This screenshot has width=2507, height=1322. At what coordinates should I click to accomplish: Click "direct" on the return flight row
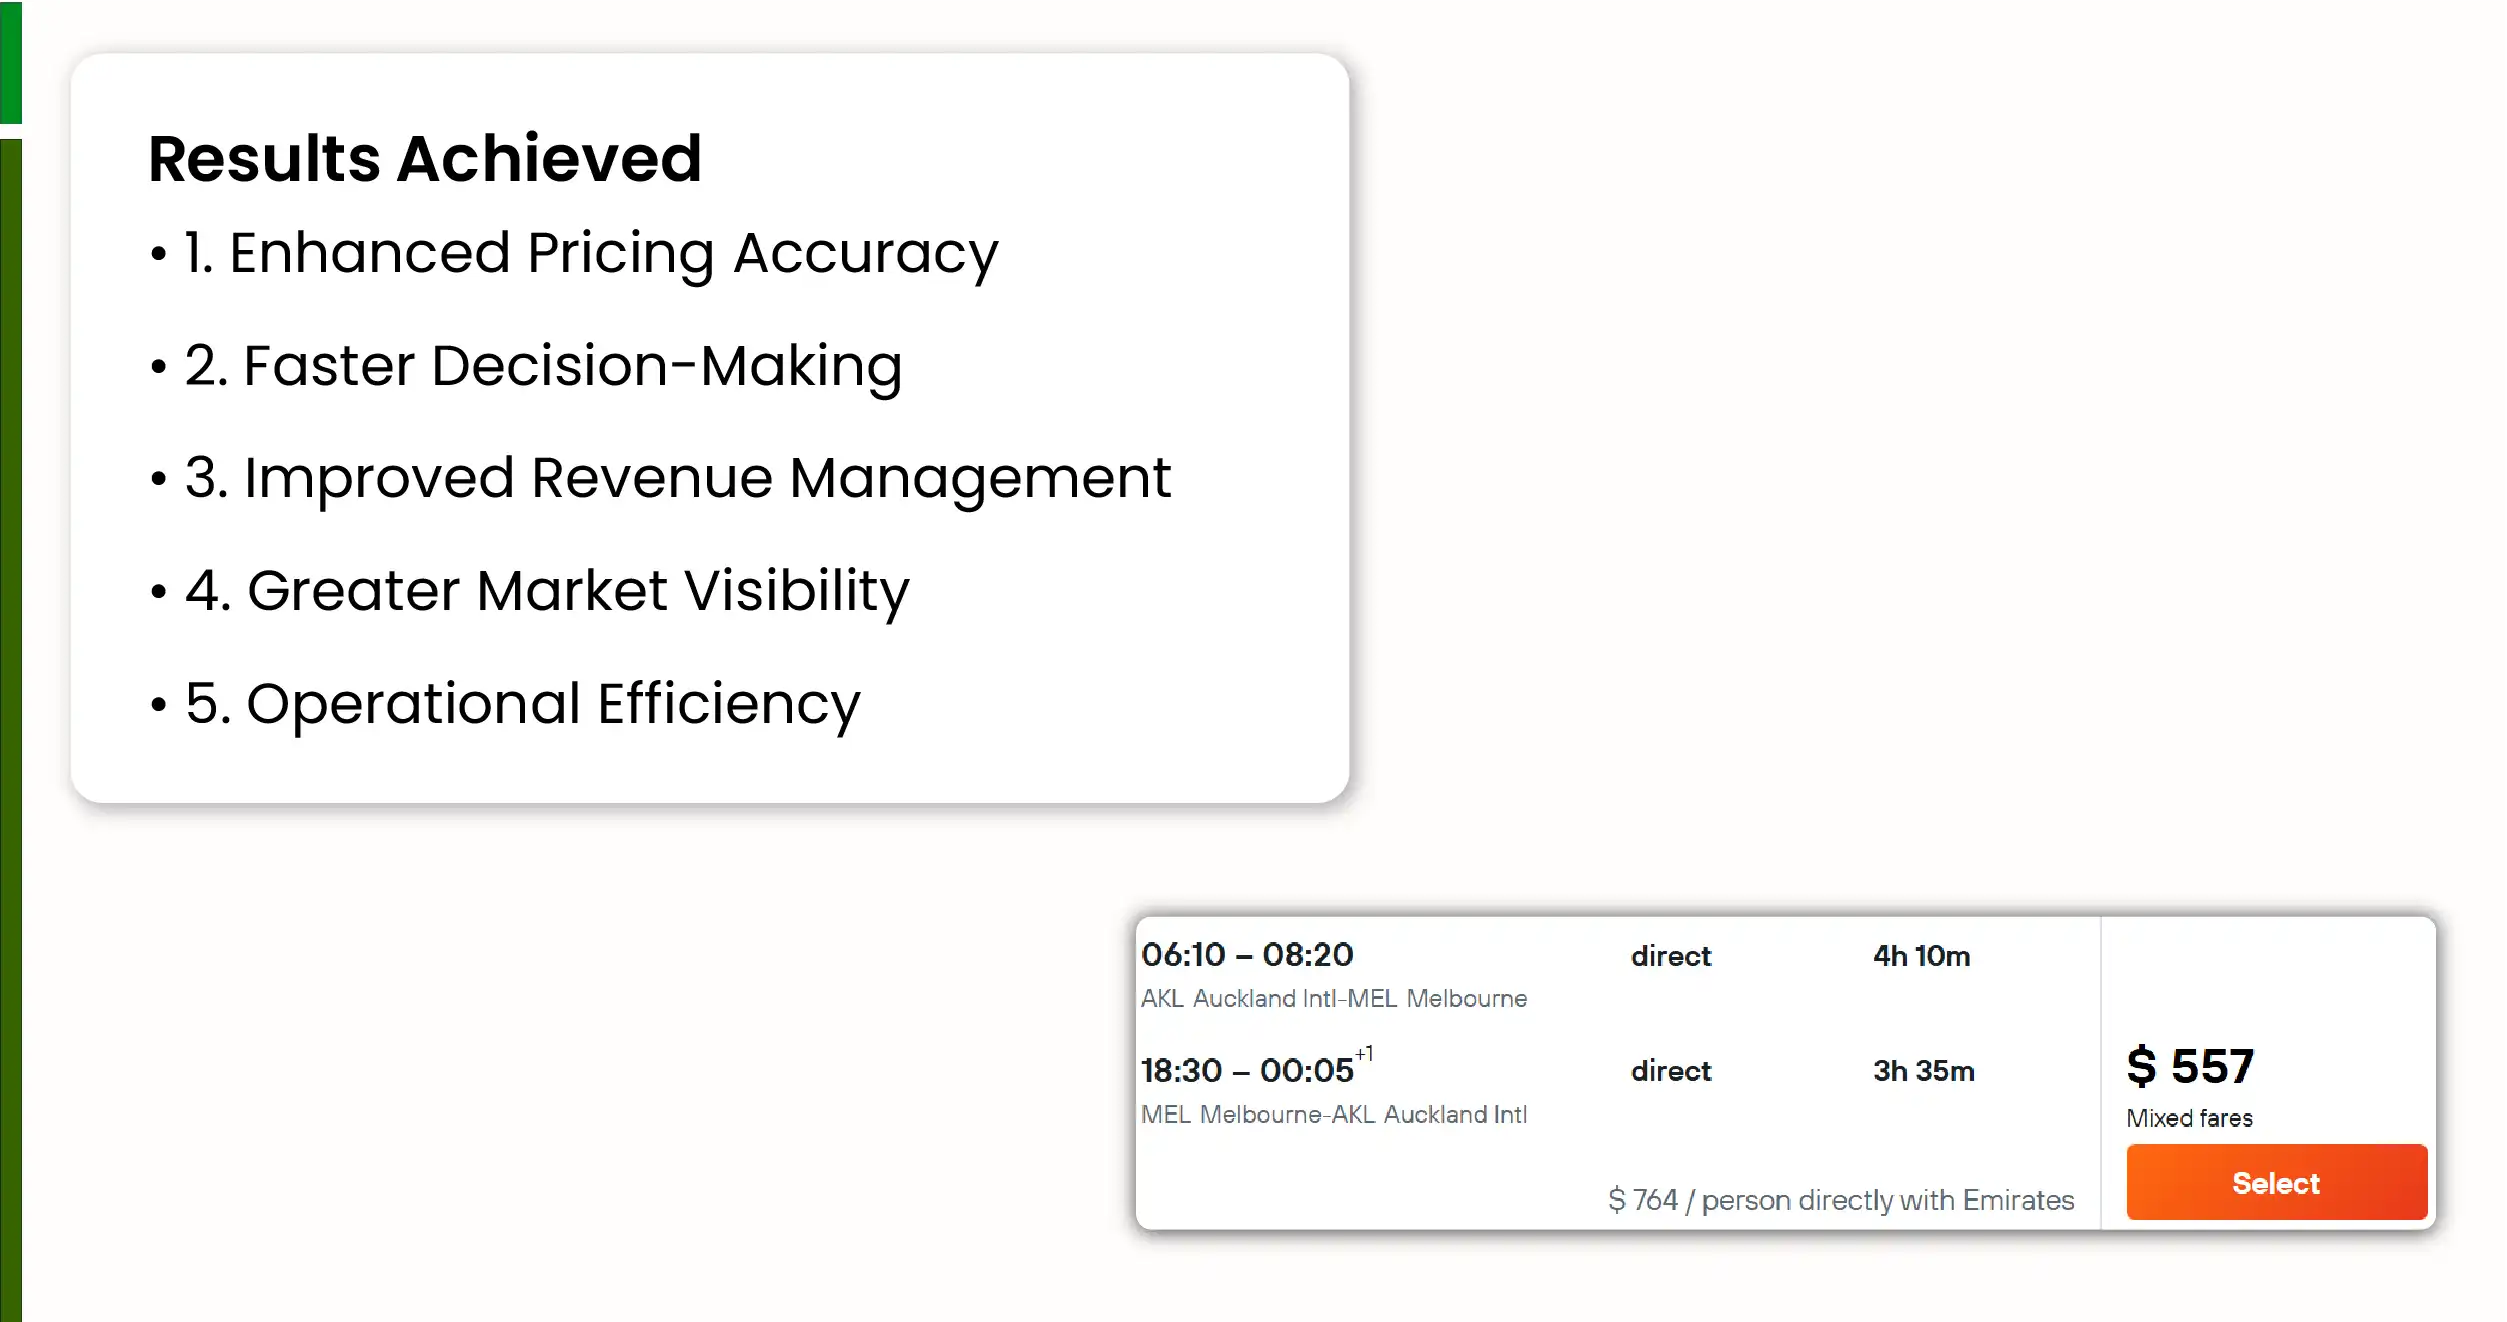[x=1670, y=1071]
